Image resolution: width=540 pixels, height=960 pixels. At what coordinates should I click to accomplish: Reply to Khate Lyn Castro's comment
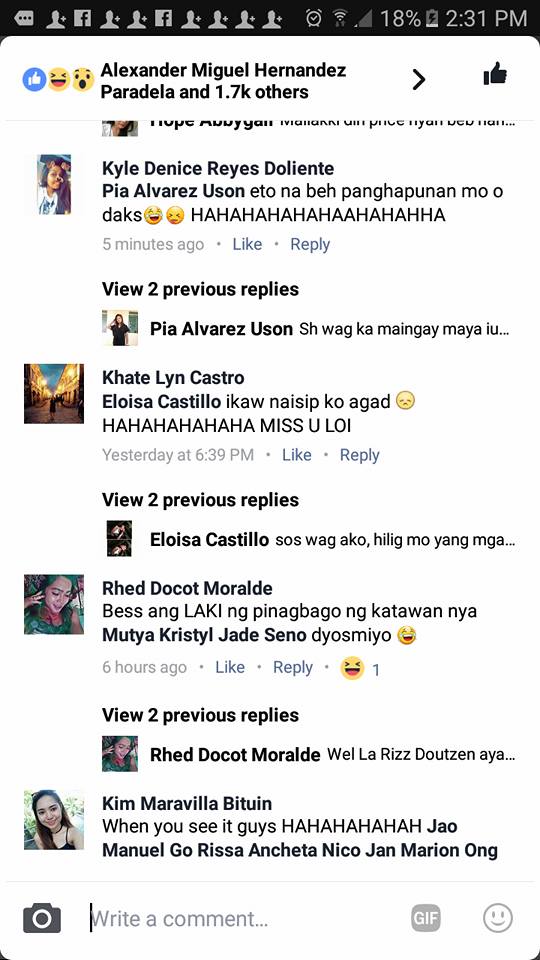click(360, 455)
